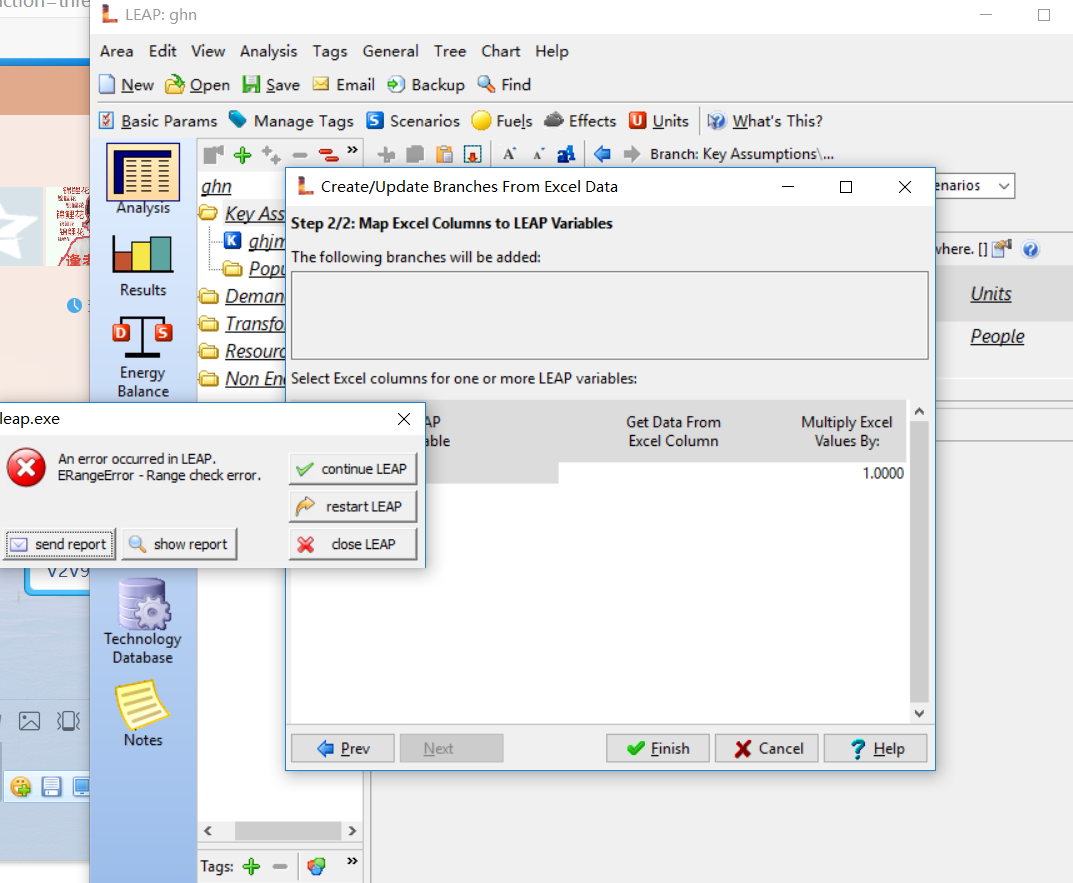The width and height of the screenshot is (1073, 883).
Task: Click restart LEAP button
Action: pyautogui.click(x=352, y=507)
